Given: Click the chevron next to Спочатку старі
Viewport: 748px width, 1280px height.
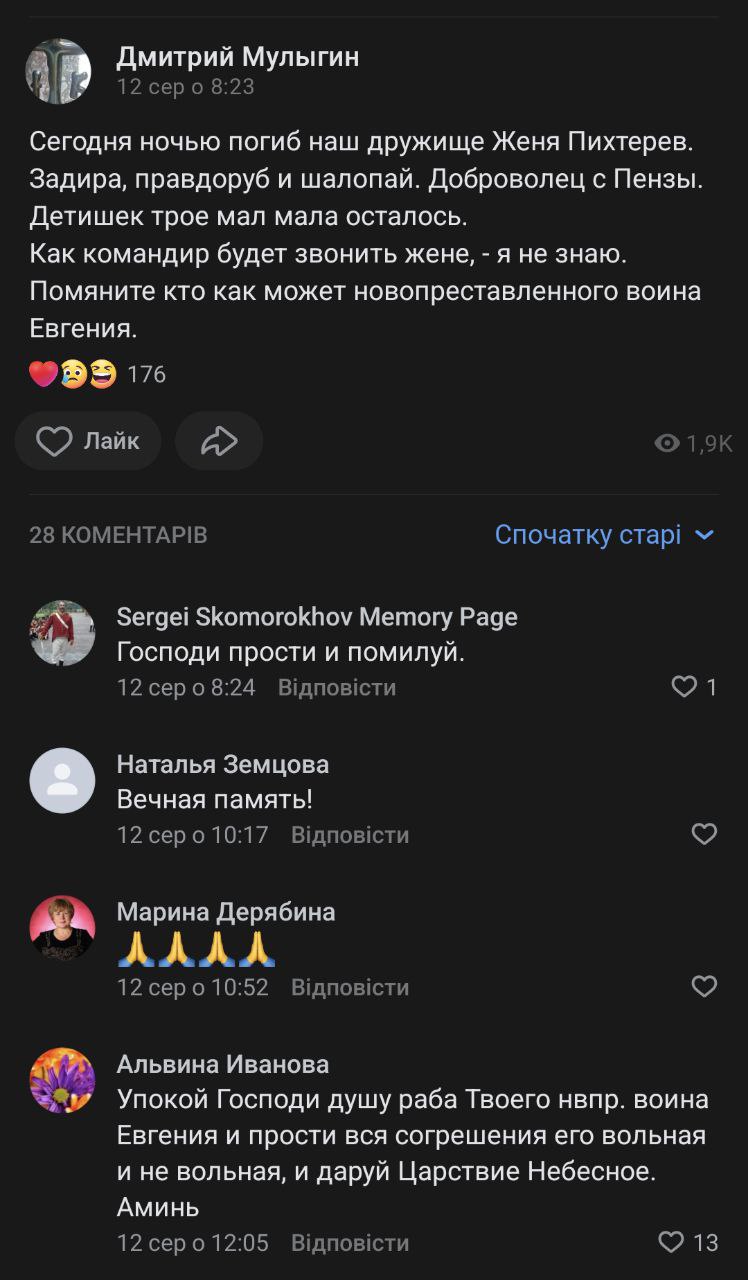Looking at the screenshot, I should 705,535.
